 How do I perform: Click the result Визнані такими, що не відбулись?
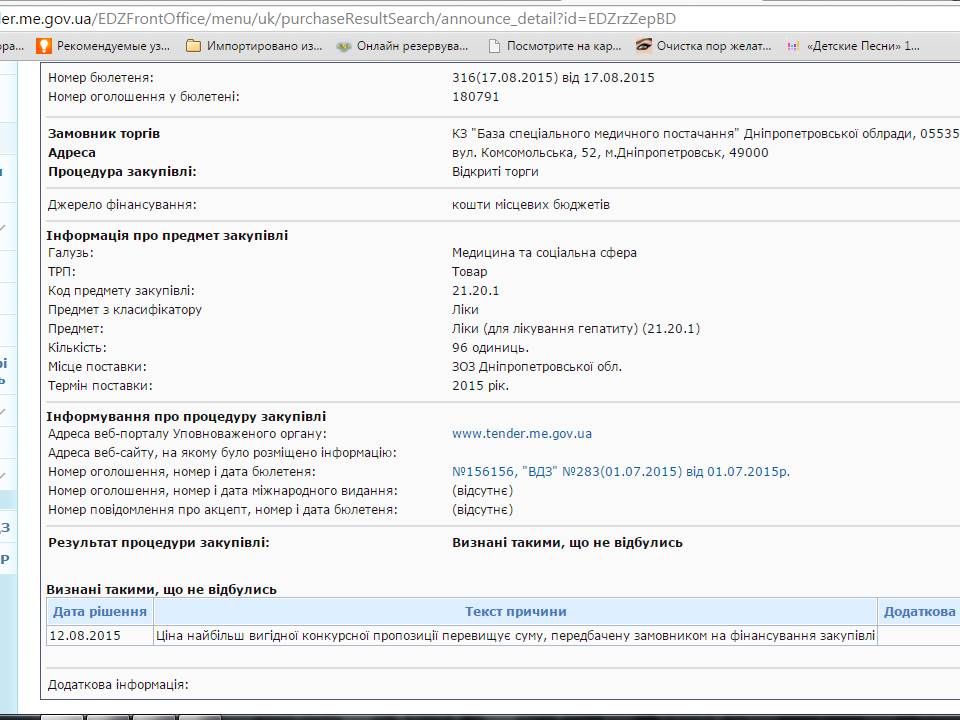point(567,543)
